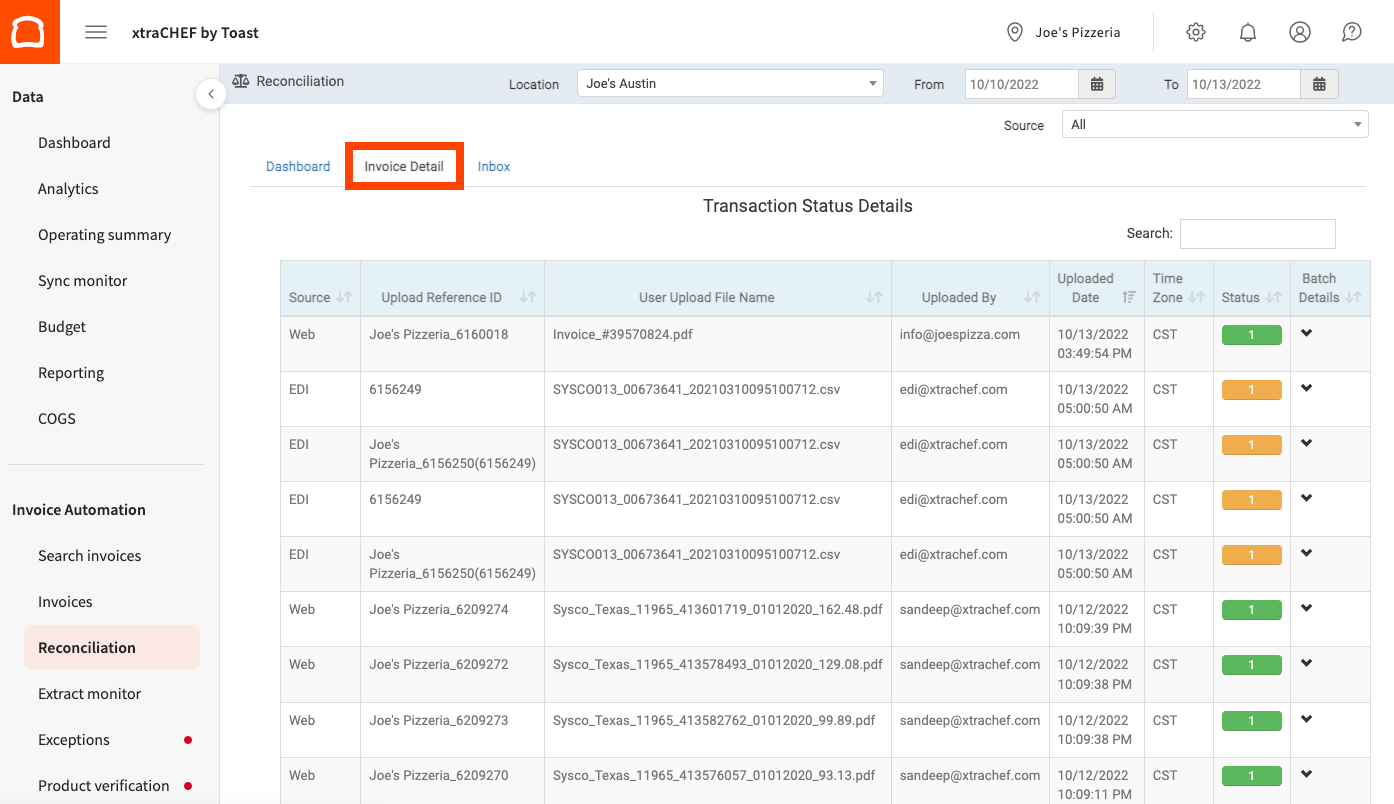Viewport: 1394px width, 804px height.
Task: Switch to the Dashboard tab
Action: (x=297, y=166)
